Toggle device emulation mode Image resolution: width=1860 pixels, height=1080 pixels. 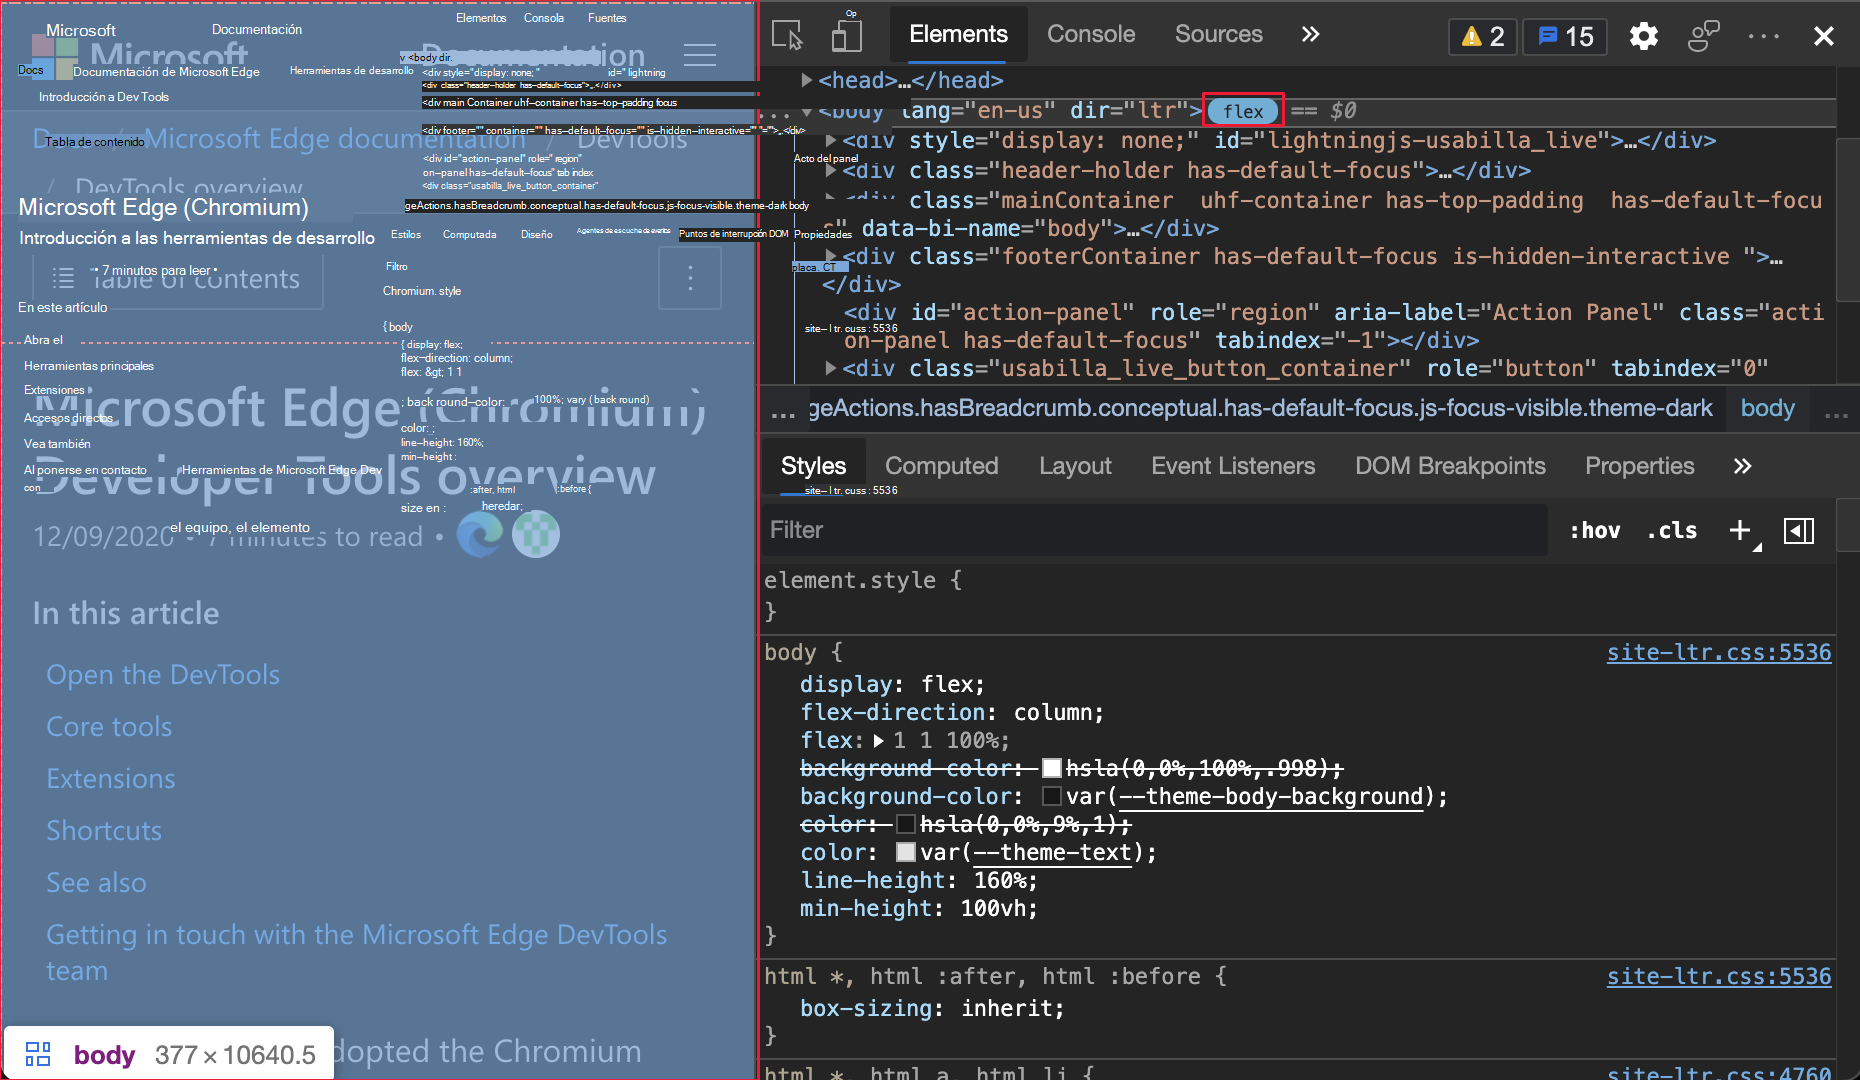(x=846, y=34)
